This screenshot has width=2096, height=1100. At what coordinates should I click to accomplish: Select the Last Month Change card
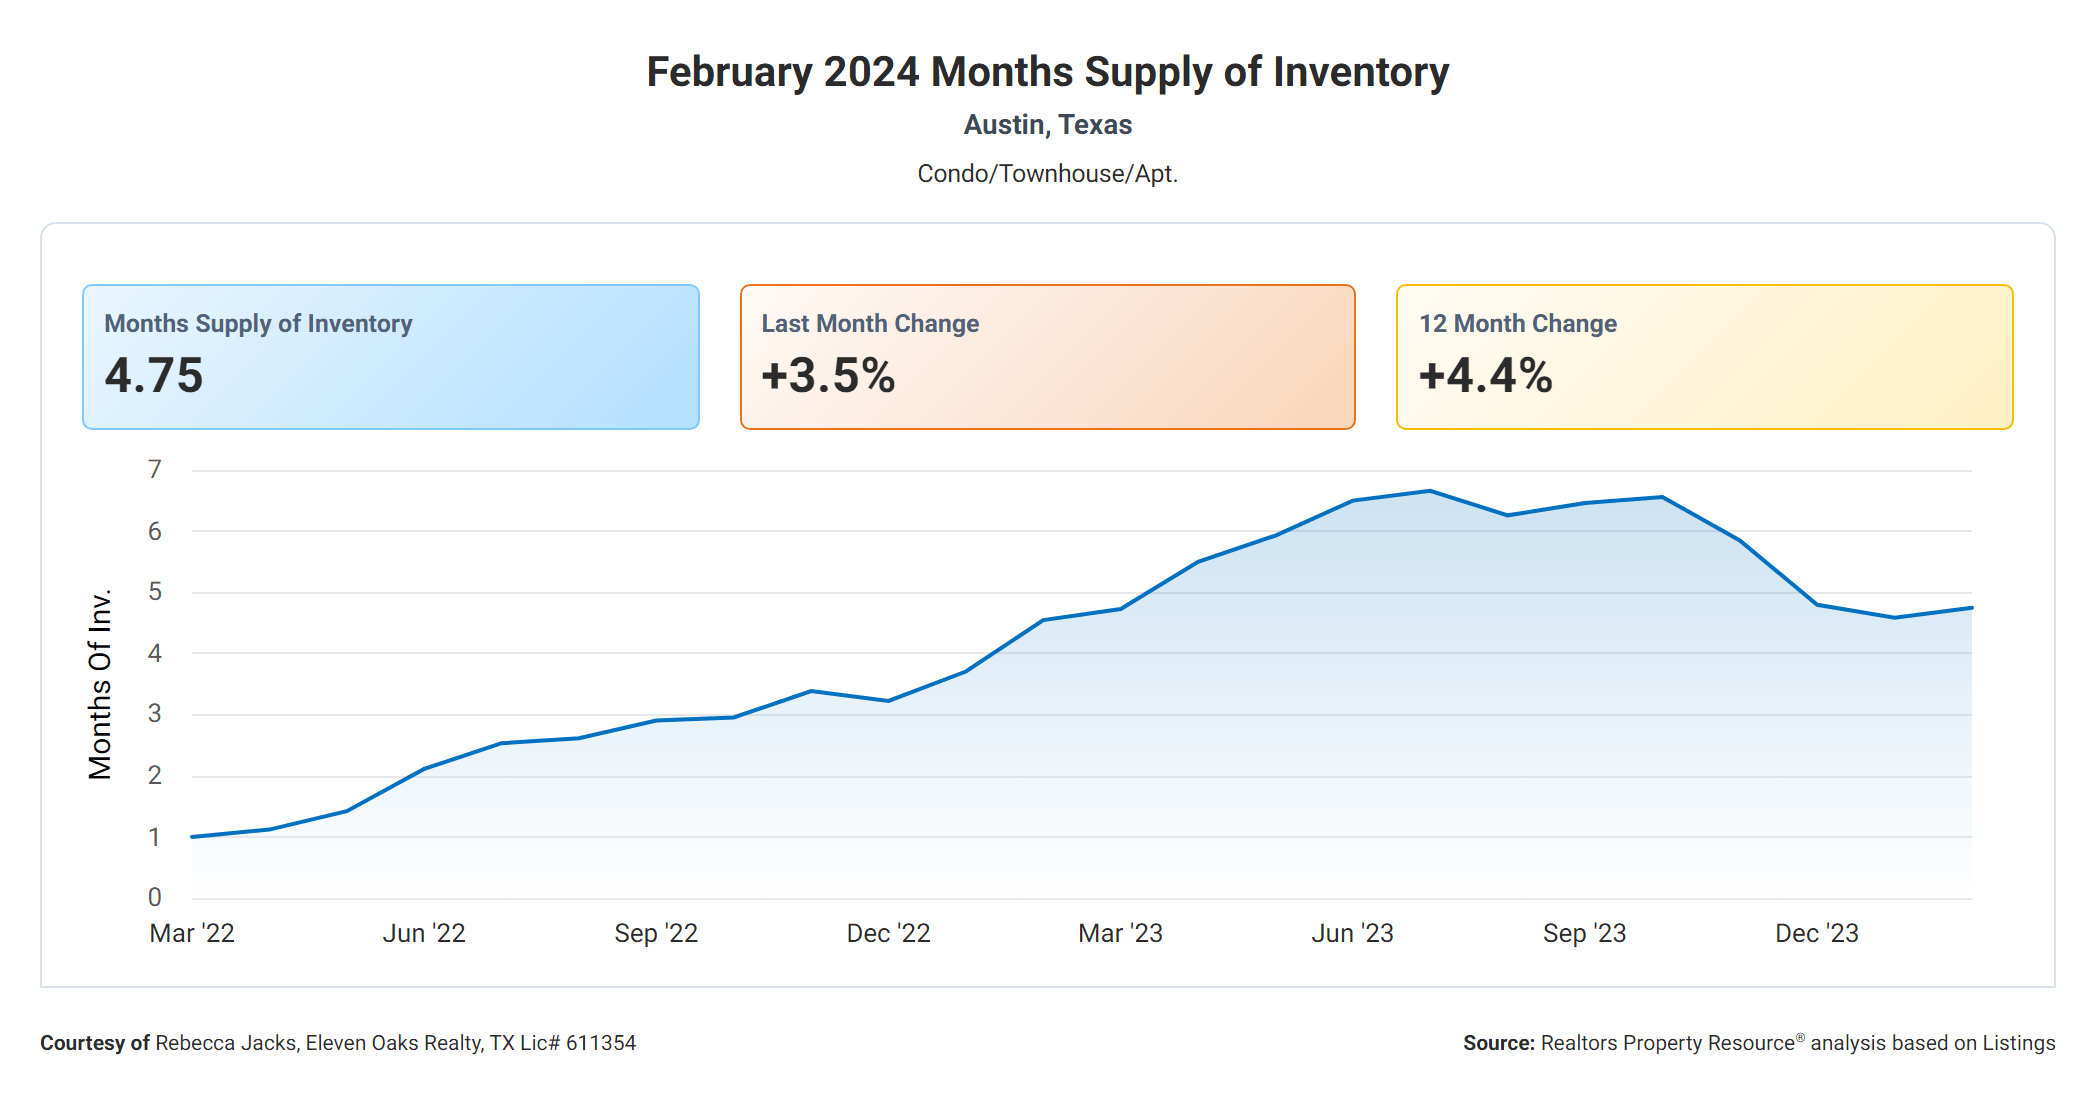pyautogui.click(x=1047, y=357)
